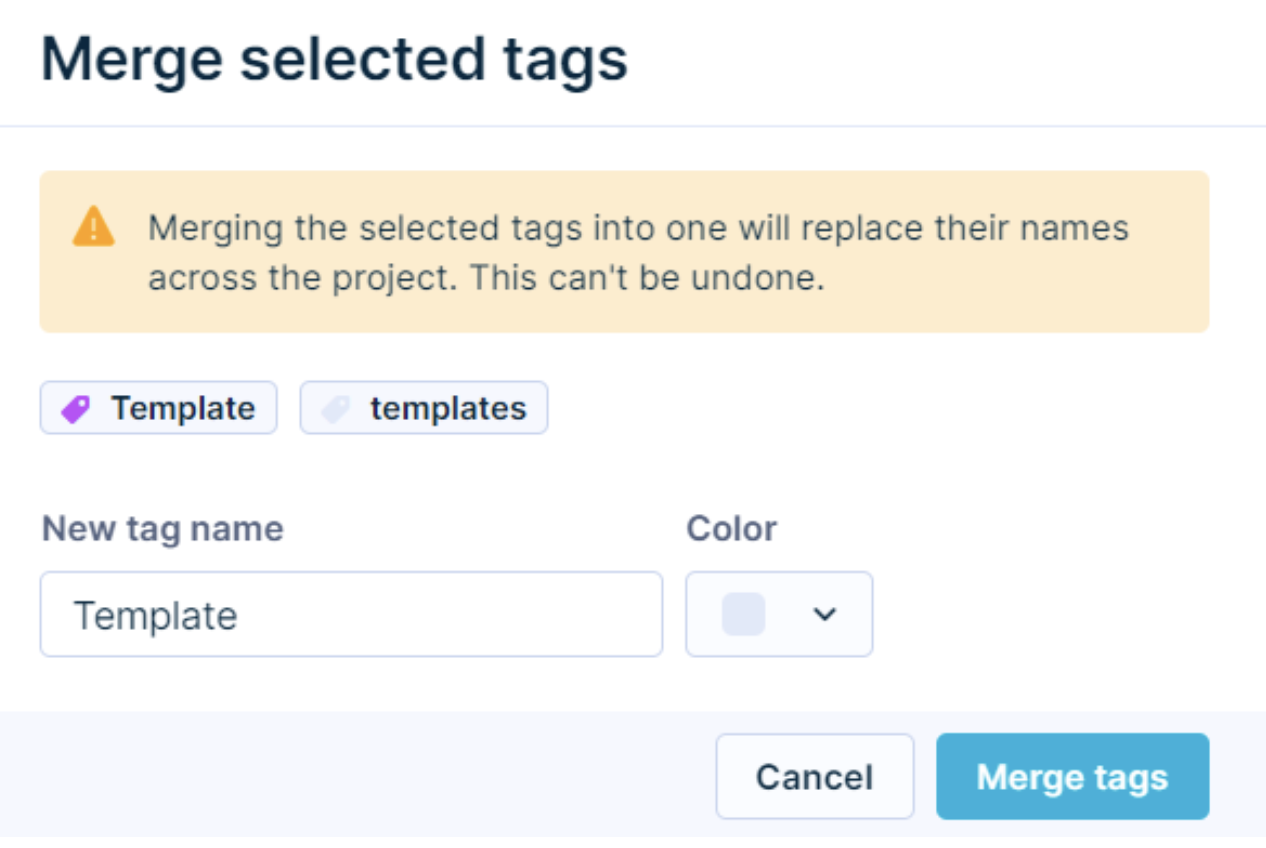1266x848 pixels.
Task: Click the New tag name label
Action: pyautogui.click(x=162, y=528)
